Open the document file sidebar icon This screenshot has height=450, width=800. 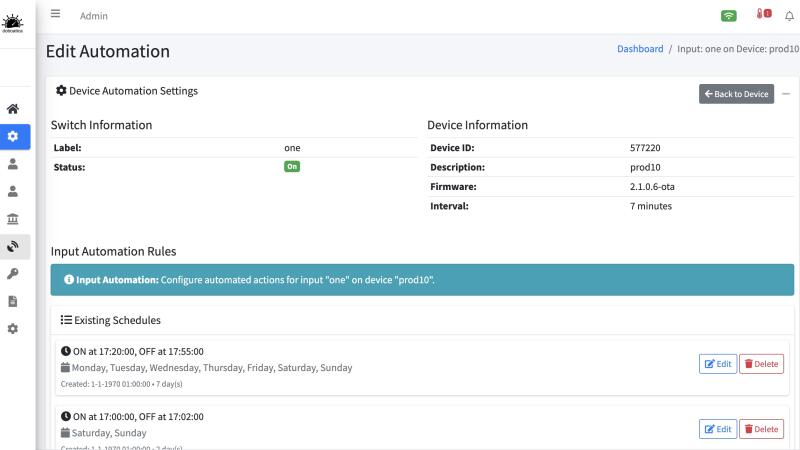pos(13,300)
